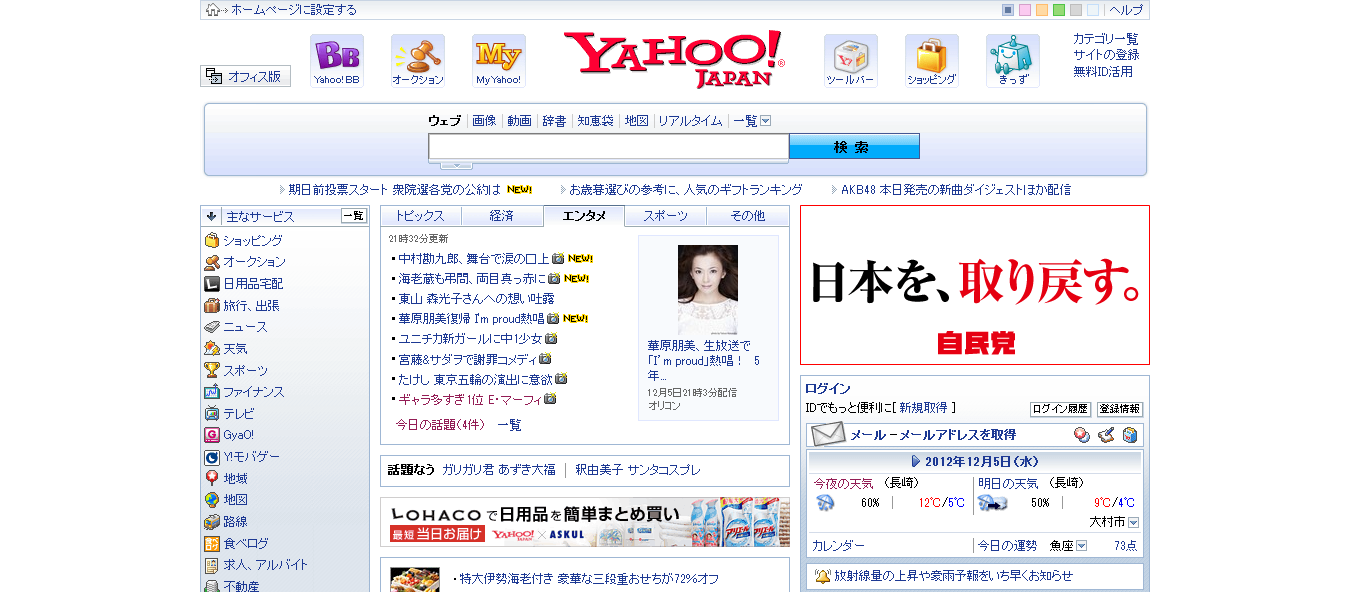Open ショッピング in the services sidebar
Viewport: 1349px width, 592px height.
pos(252,241)
